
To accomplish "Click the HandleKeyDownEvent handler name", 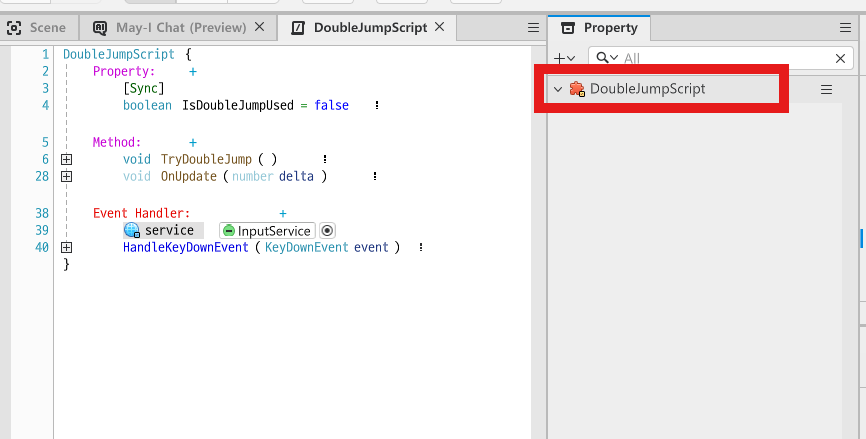I will pos(186,247).
